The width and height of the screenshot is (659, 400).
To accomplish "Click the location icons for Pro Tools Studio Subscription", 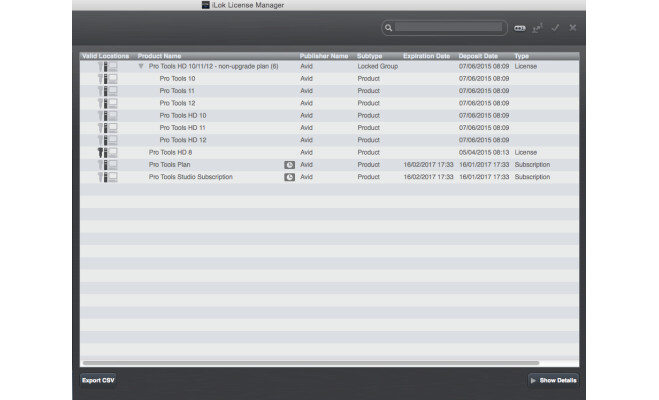I will point(108,177).
